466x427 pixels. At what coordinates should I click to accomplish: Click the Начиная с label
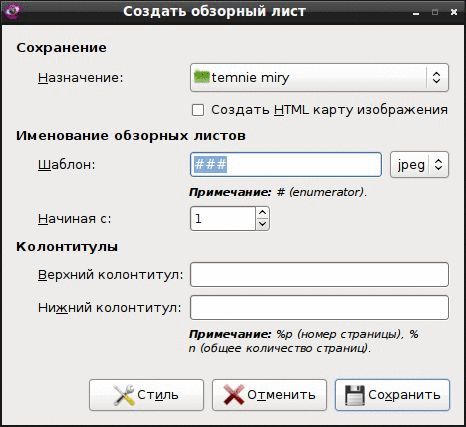tap(75, 219)
